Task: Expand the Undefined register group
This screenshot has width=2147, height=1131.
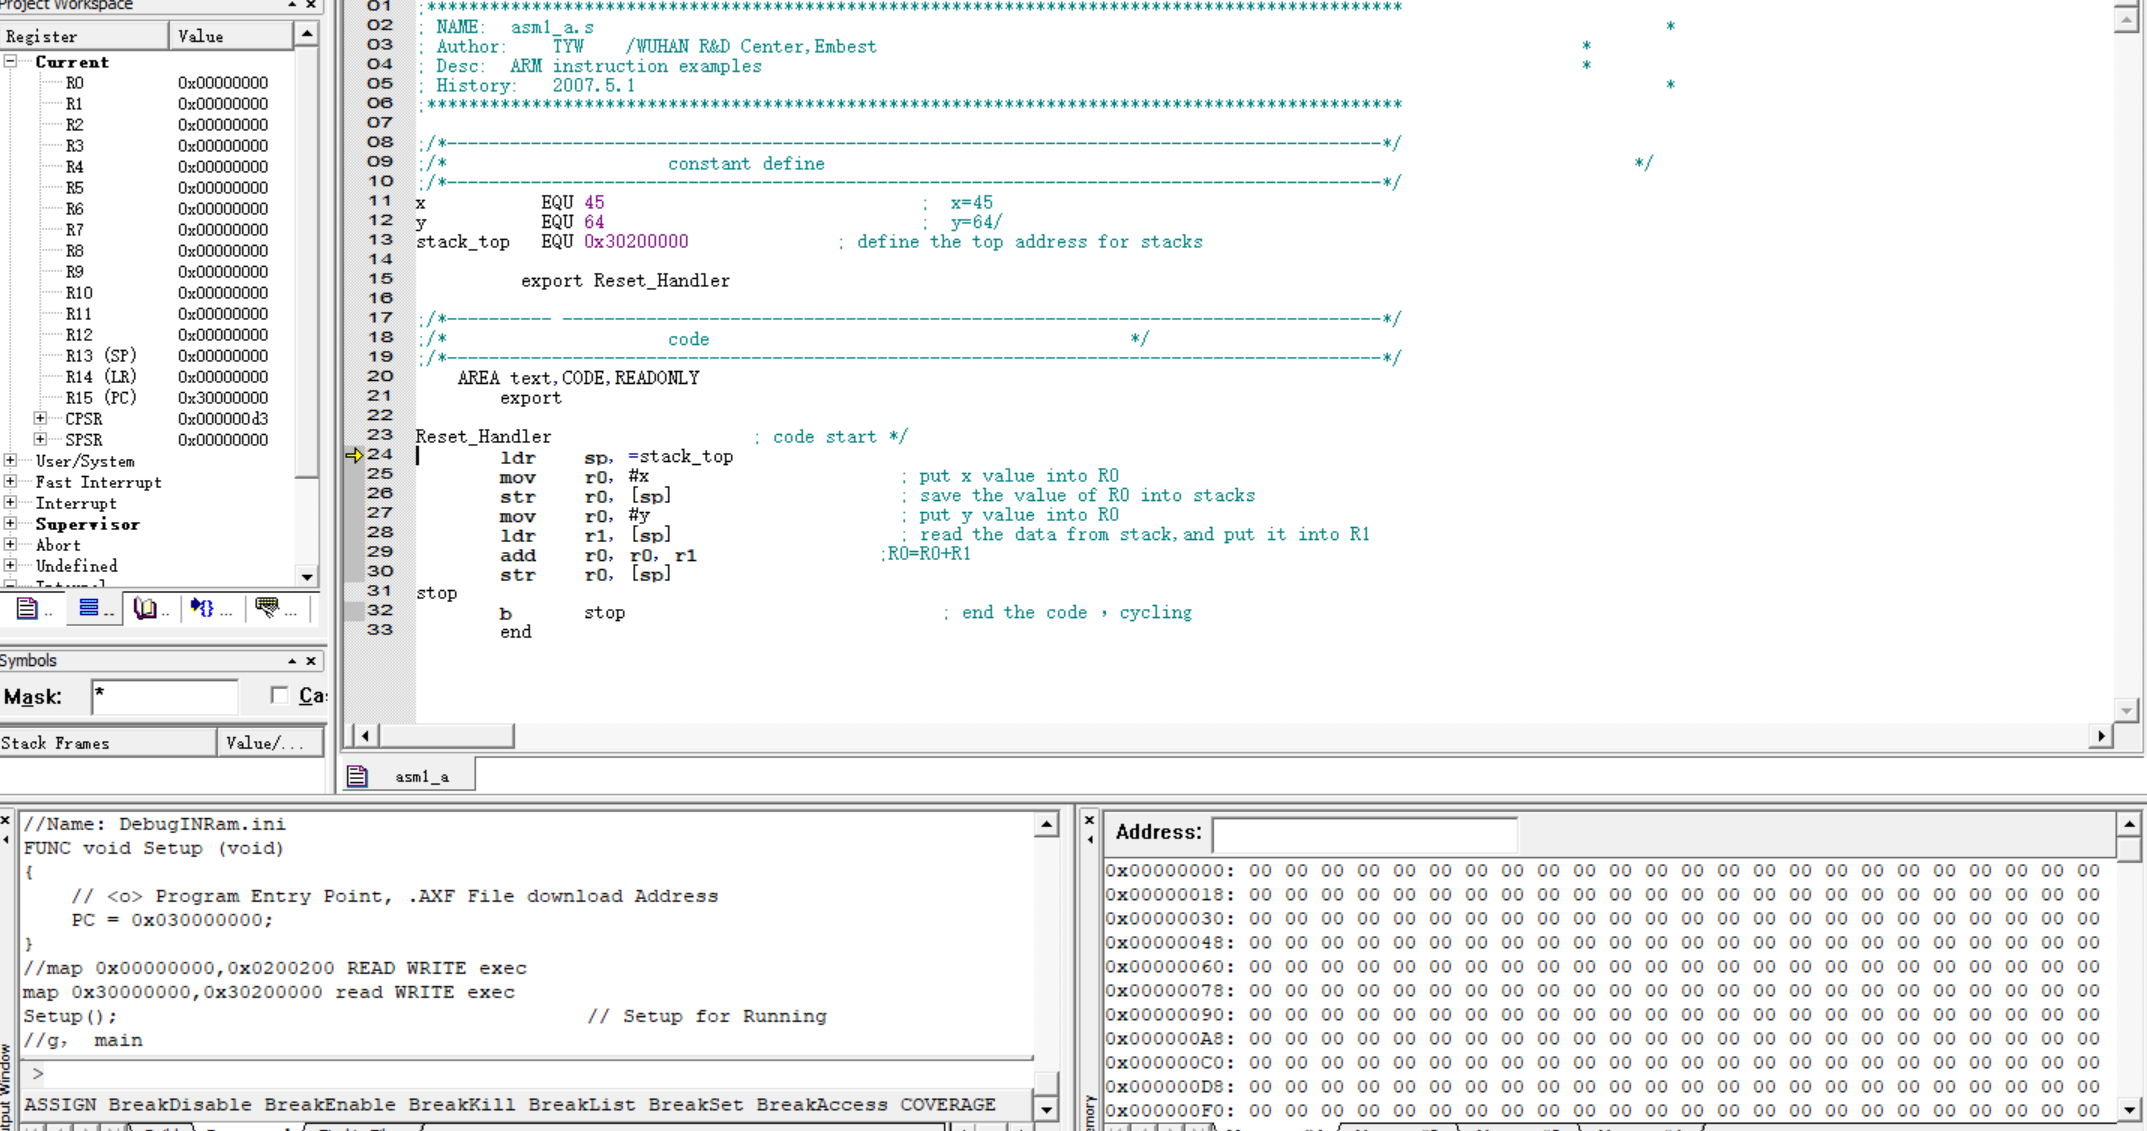Action: 10,566
